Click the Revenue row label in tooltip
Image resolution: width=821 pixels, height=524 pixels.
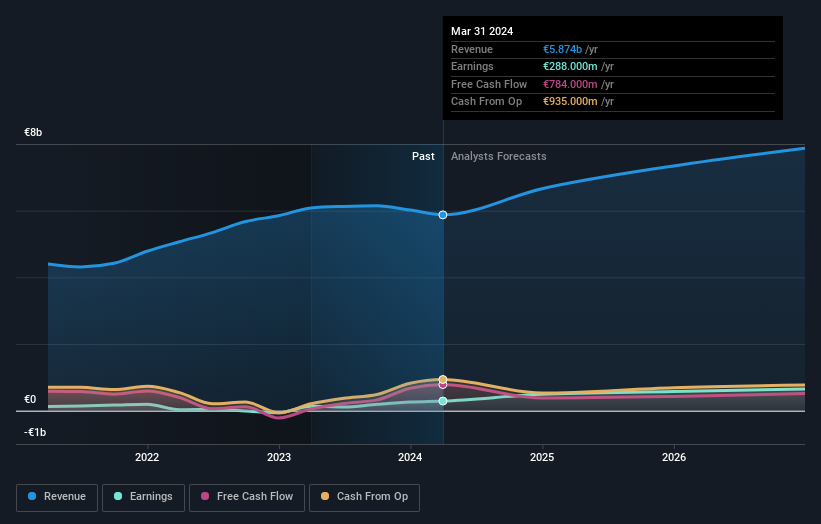pyautogui.click(x=472, y=49)
